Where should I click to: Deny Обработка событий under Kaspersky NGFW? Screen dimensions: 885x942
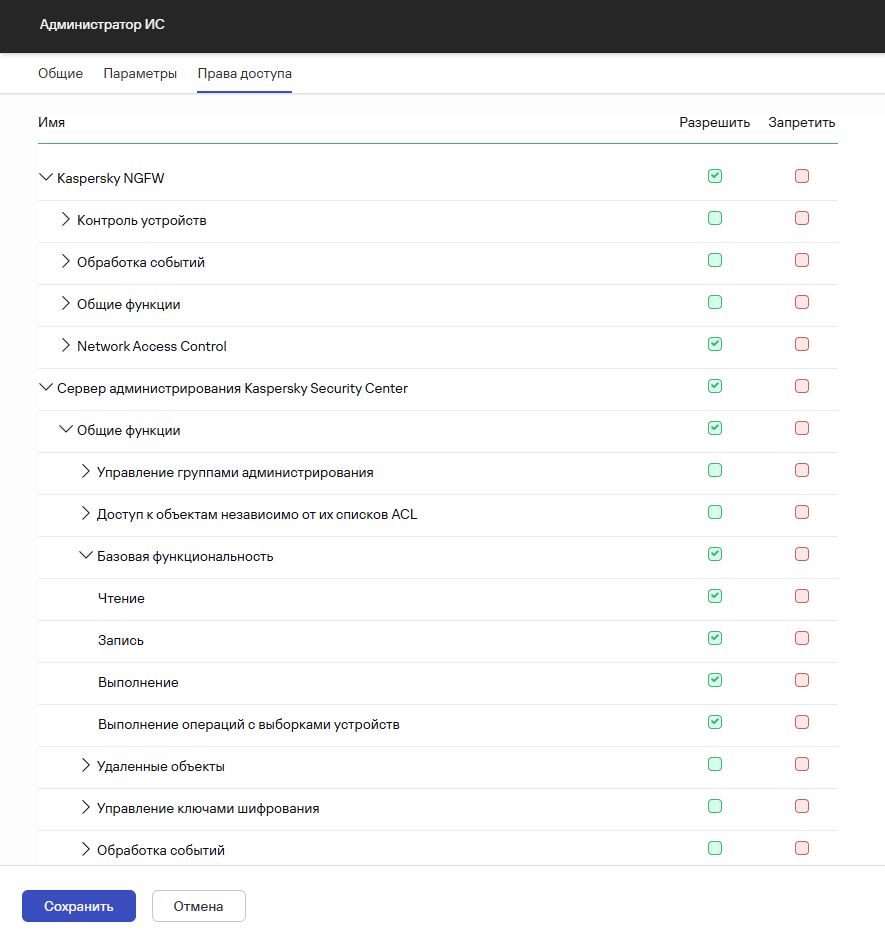click(802, 260)
